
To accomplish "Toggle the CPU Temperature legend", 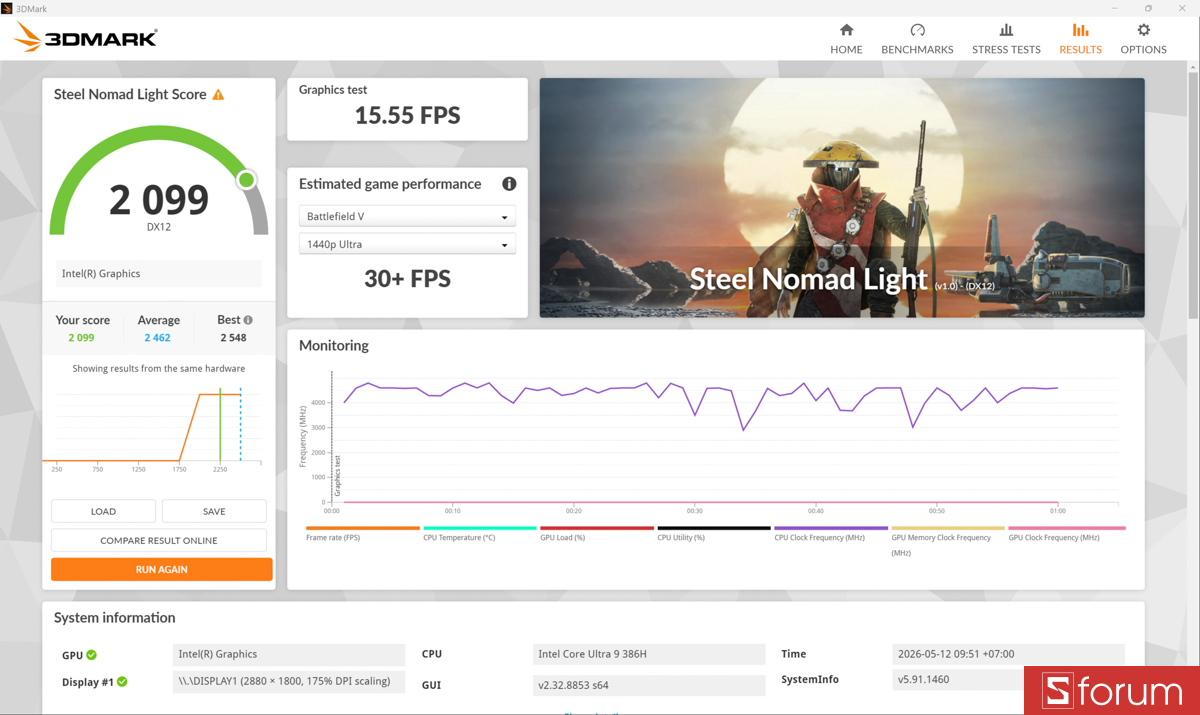I will coord(479,533).
